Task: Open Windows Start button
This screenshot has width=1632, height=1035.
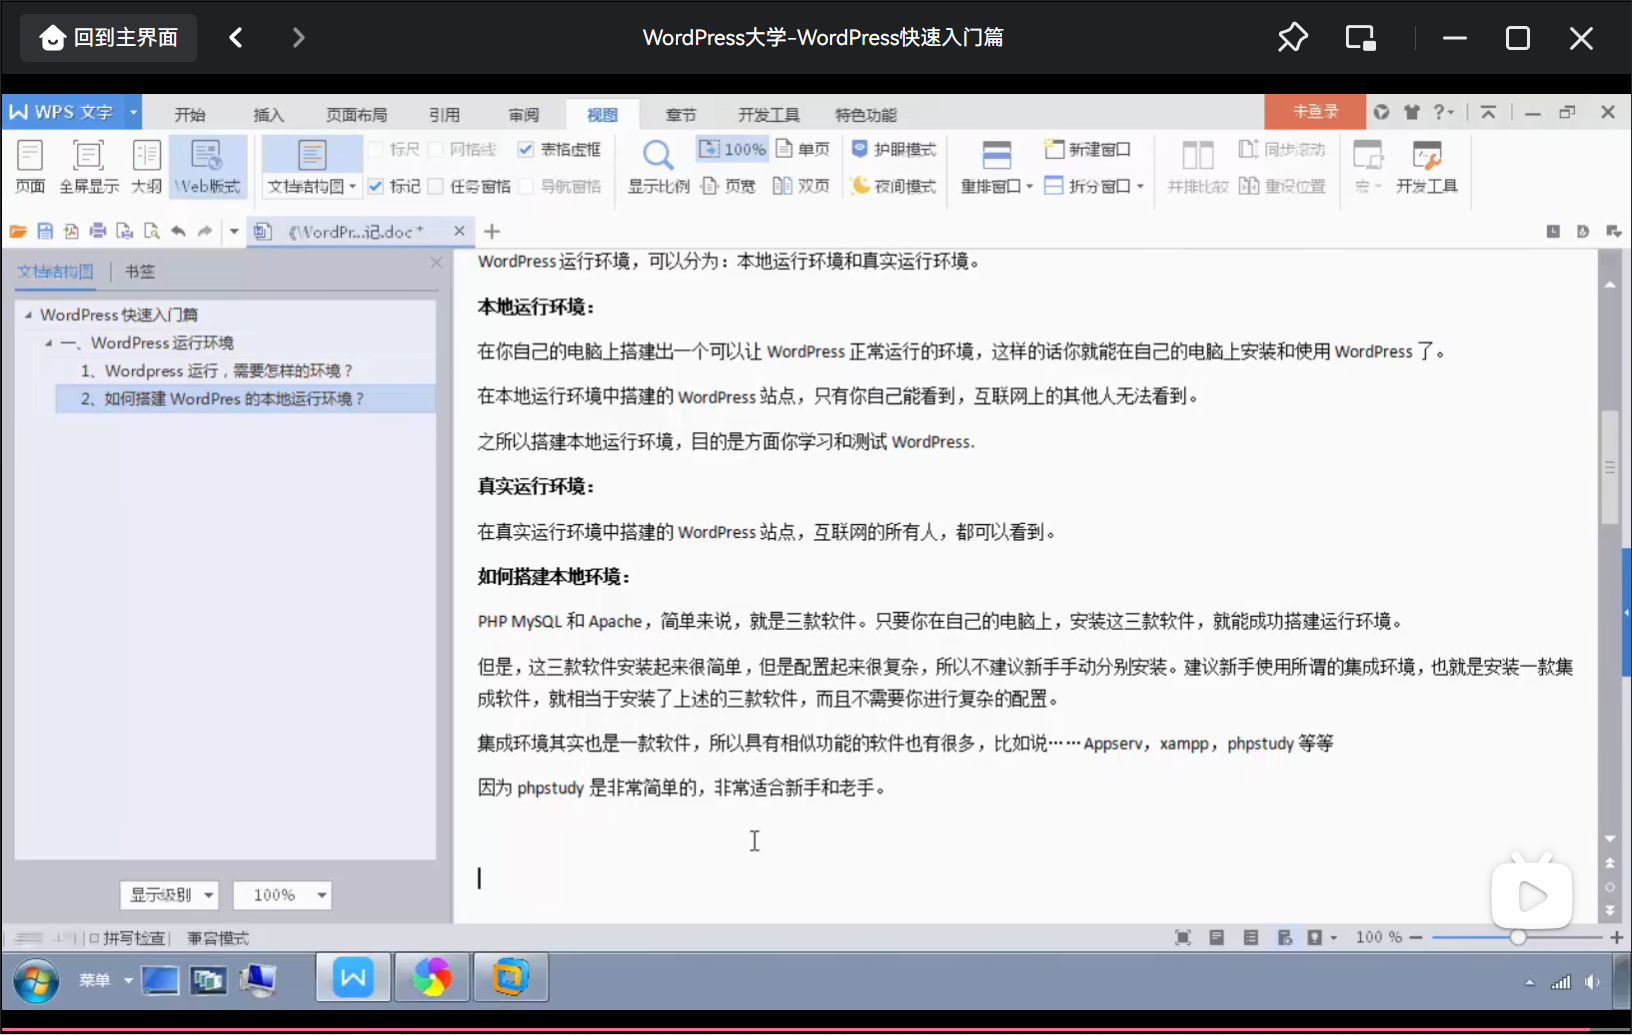Action: click(x=36, y=980)
